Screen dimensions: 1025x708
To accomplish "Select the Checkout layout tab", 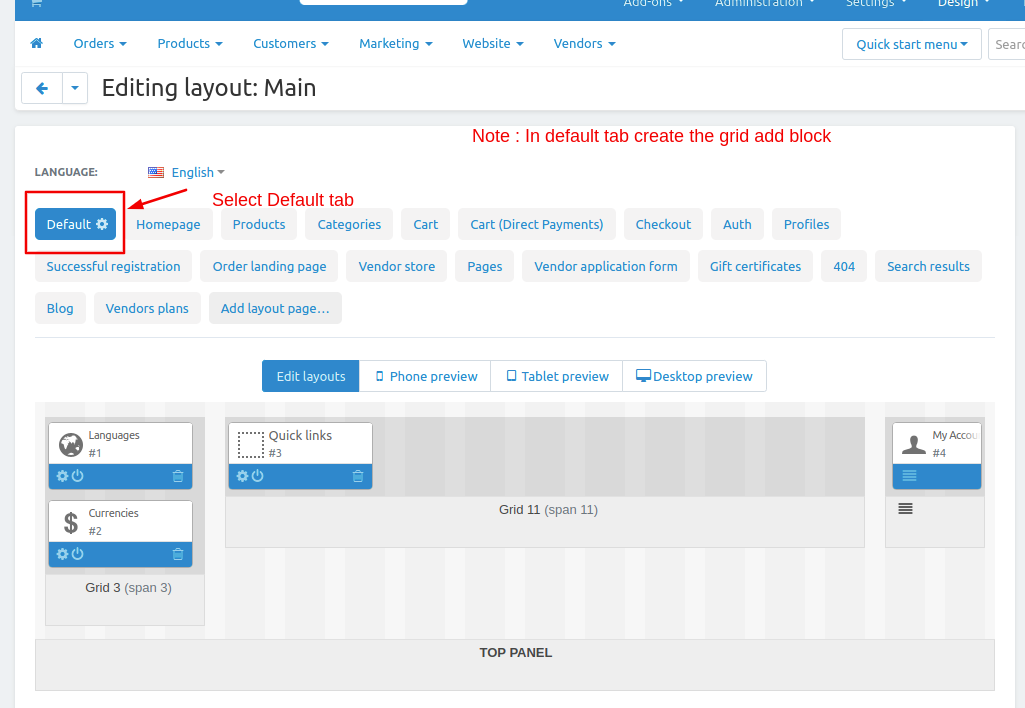I will point(663,224).
